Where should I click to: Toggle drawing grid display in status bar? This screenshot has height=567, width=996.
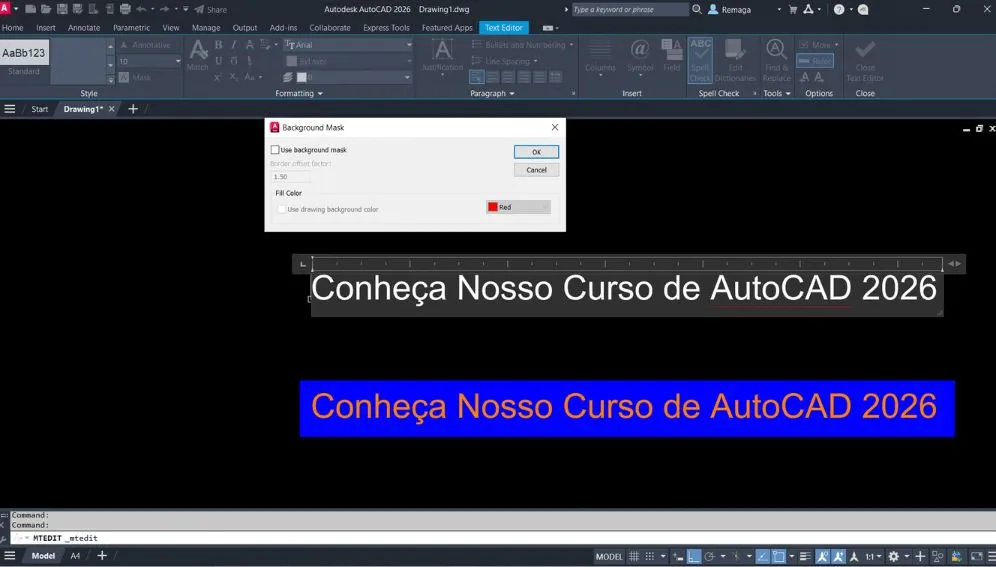pyautogui.click(x=634, y=557)
